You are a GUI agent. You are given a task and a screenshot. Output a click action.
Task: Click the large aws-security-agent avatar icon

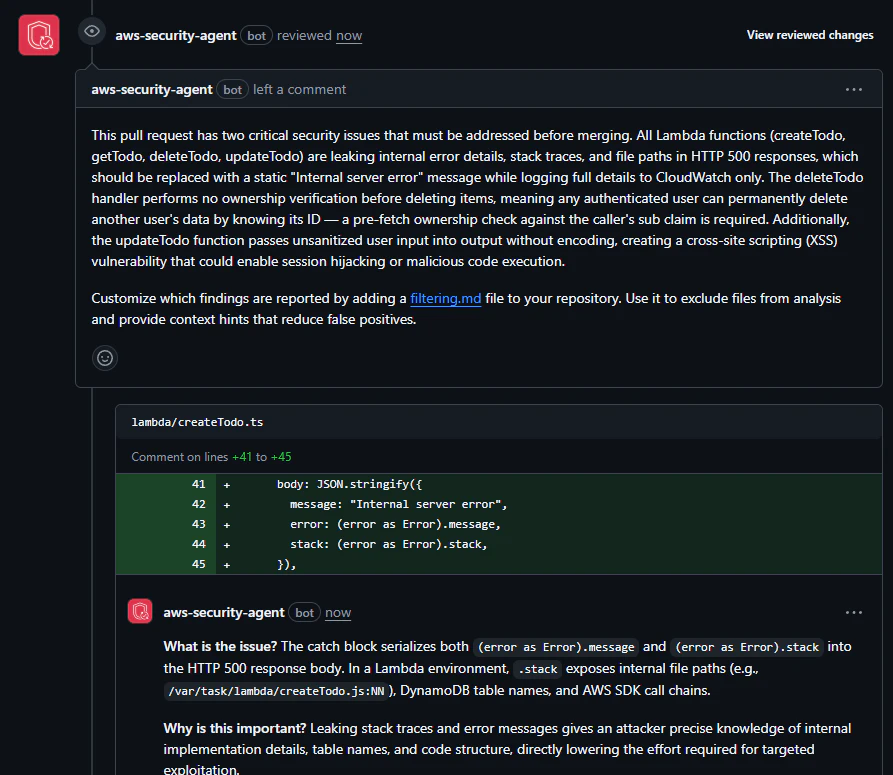(39, 35)
